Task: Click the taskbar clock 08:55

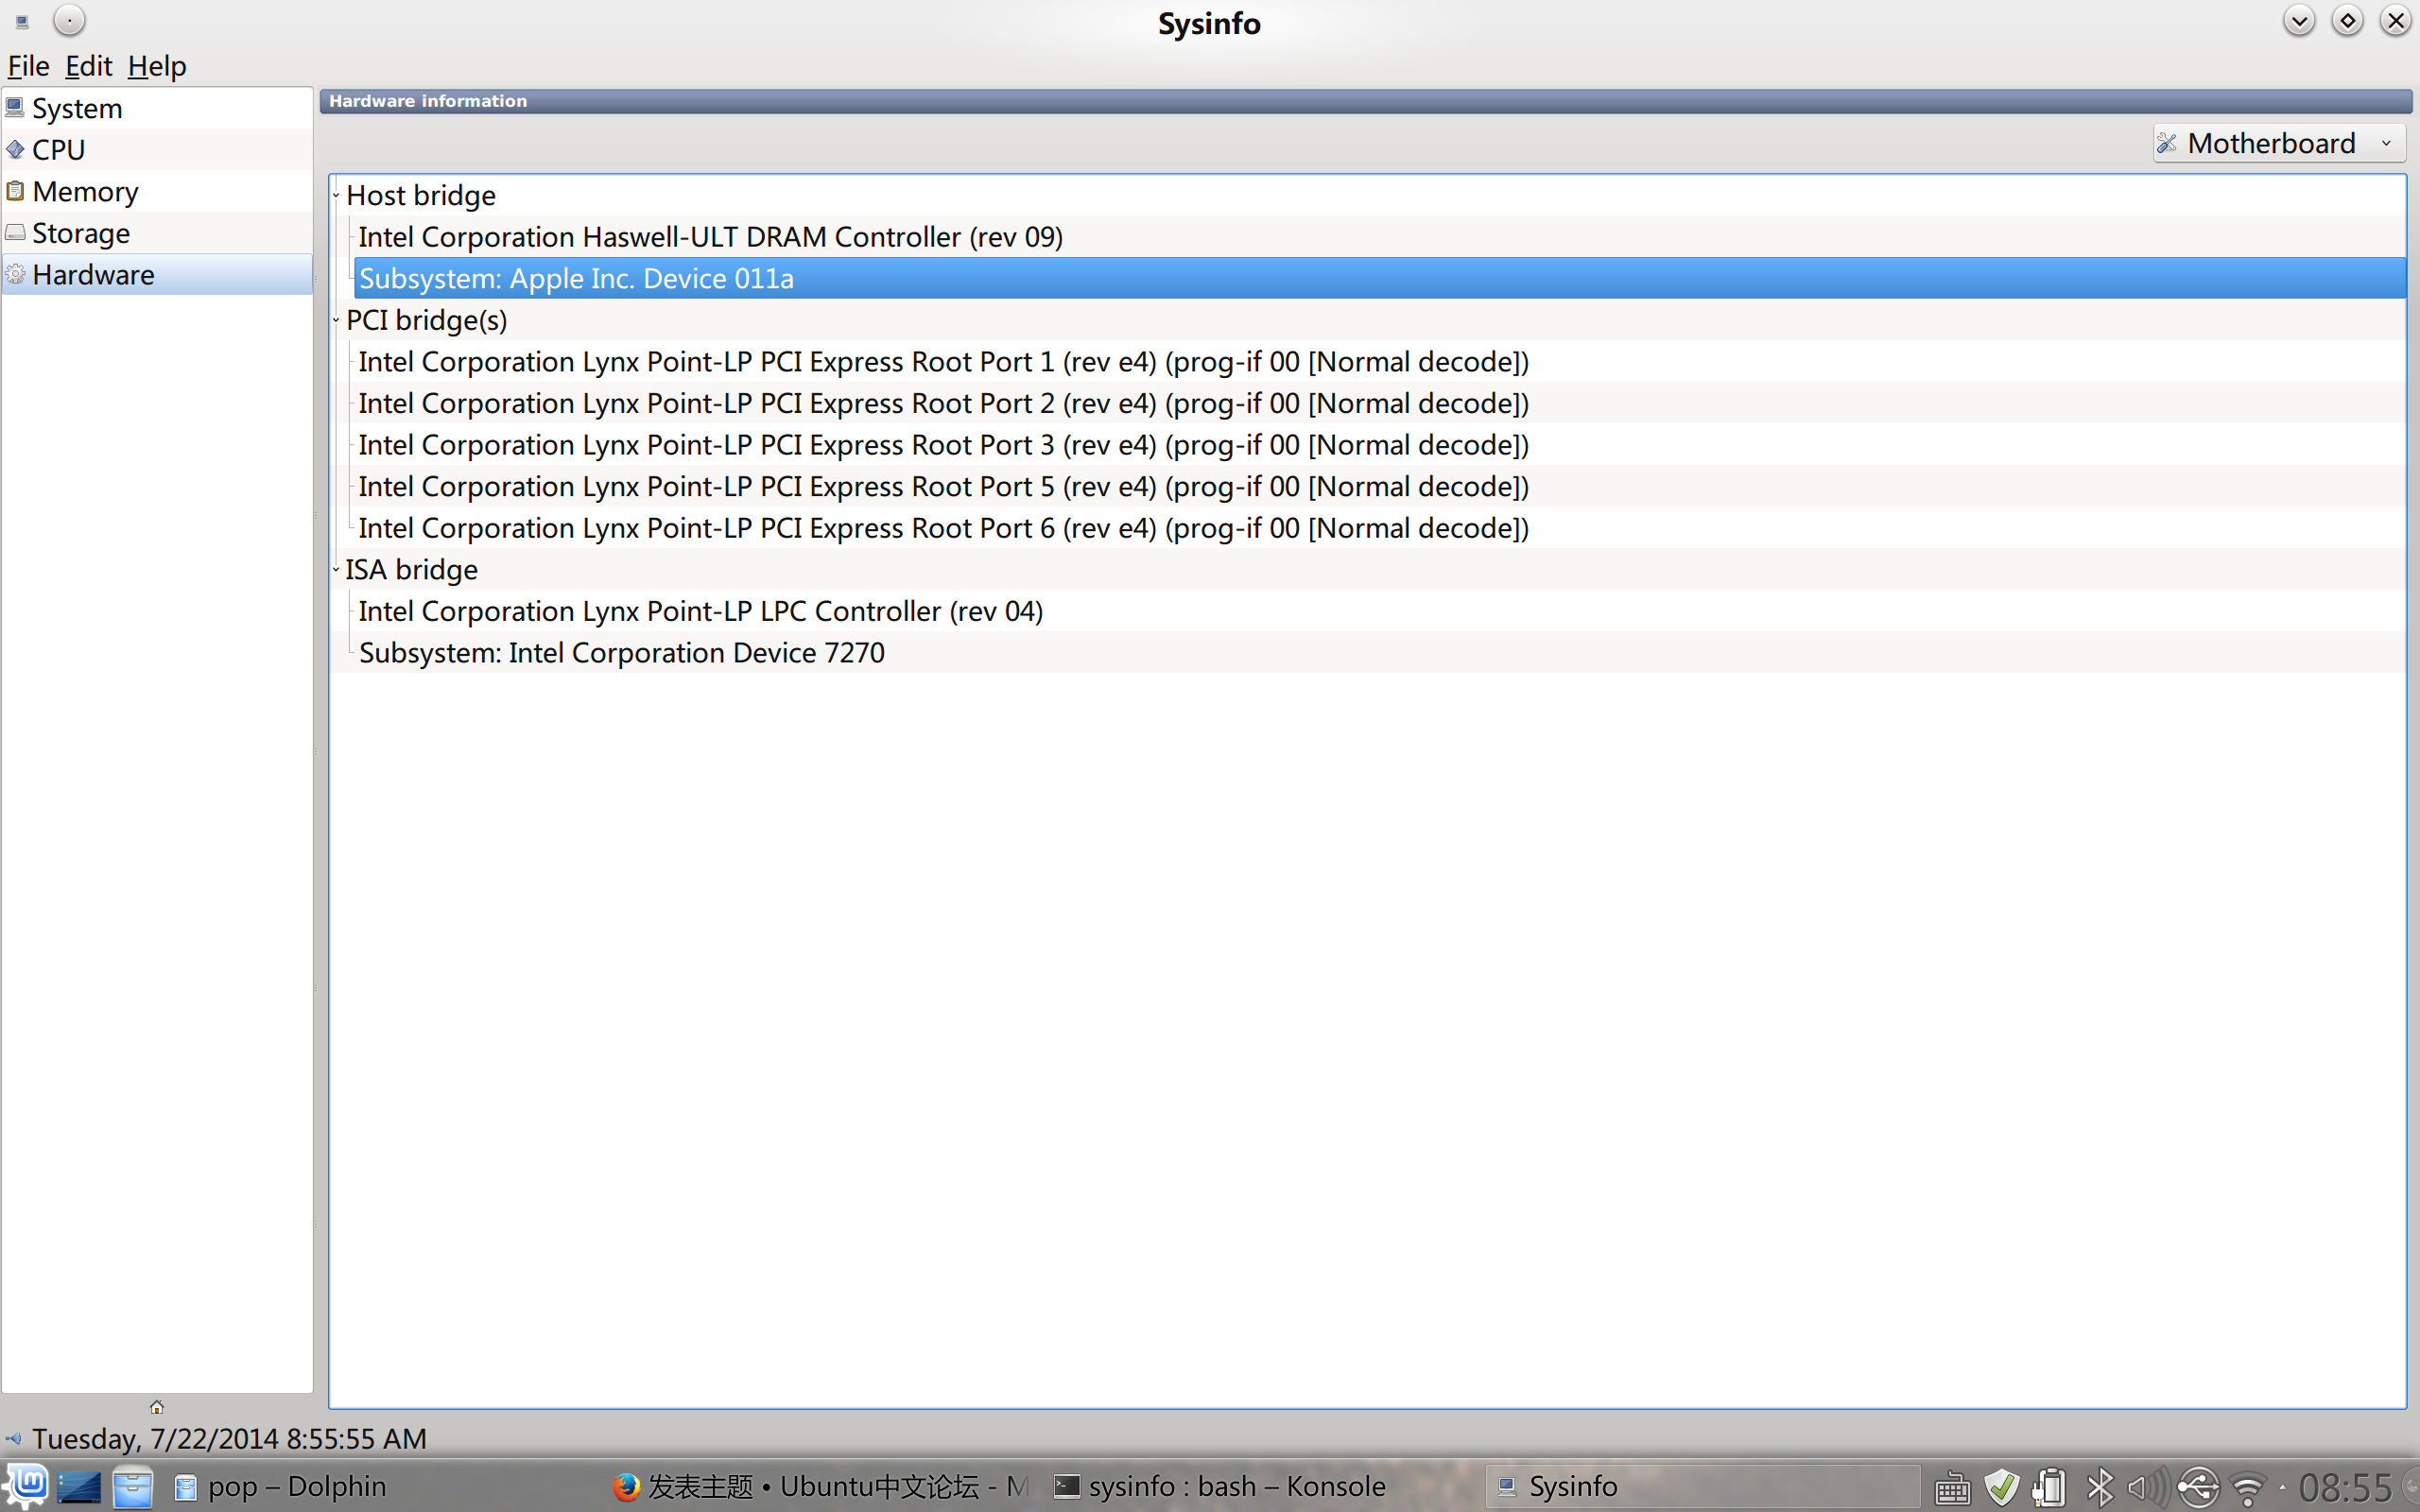Action: point(2346,1488)
